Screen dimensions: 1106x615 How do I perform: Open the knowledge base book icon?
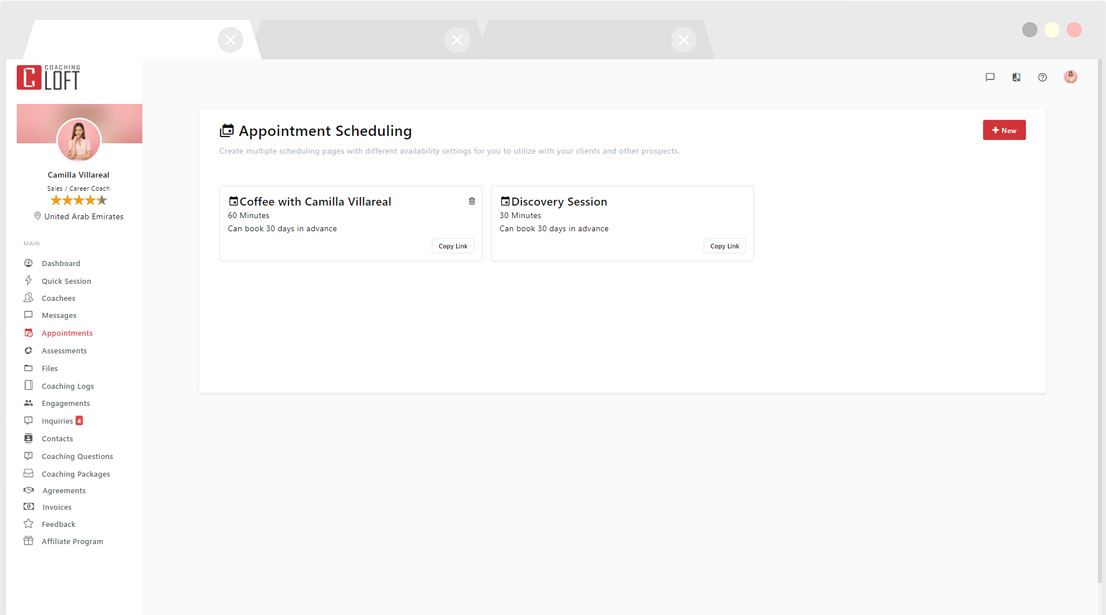coord(1016,77)
